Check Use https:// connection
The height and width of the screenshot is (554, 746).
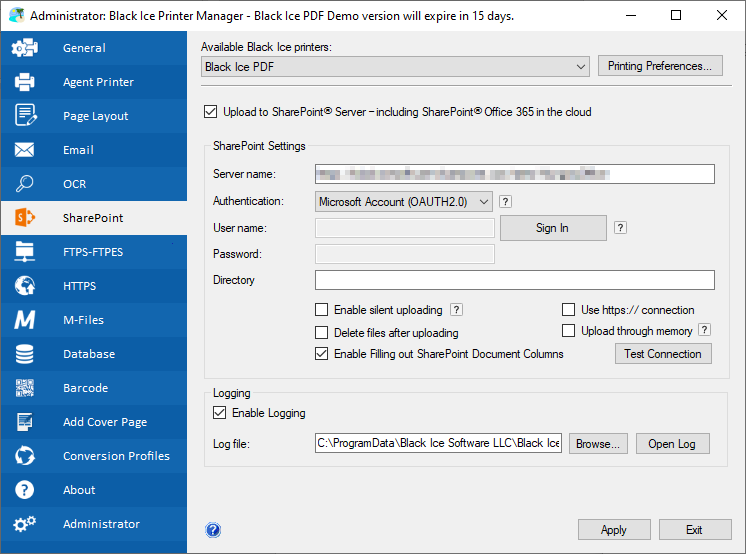(x=569, y=310)
